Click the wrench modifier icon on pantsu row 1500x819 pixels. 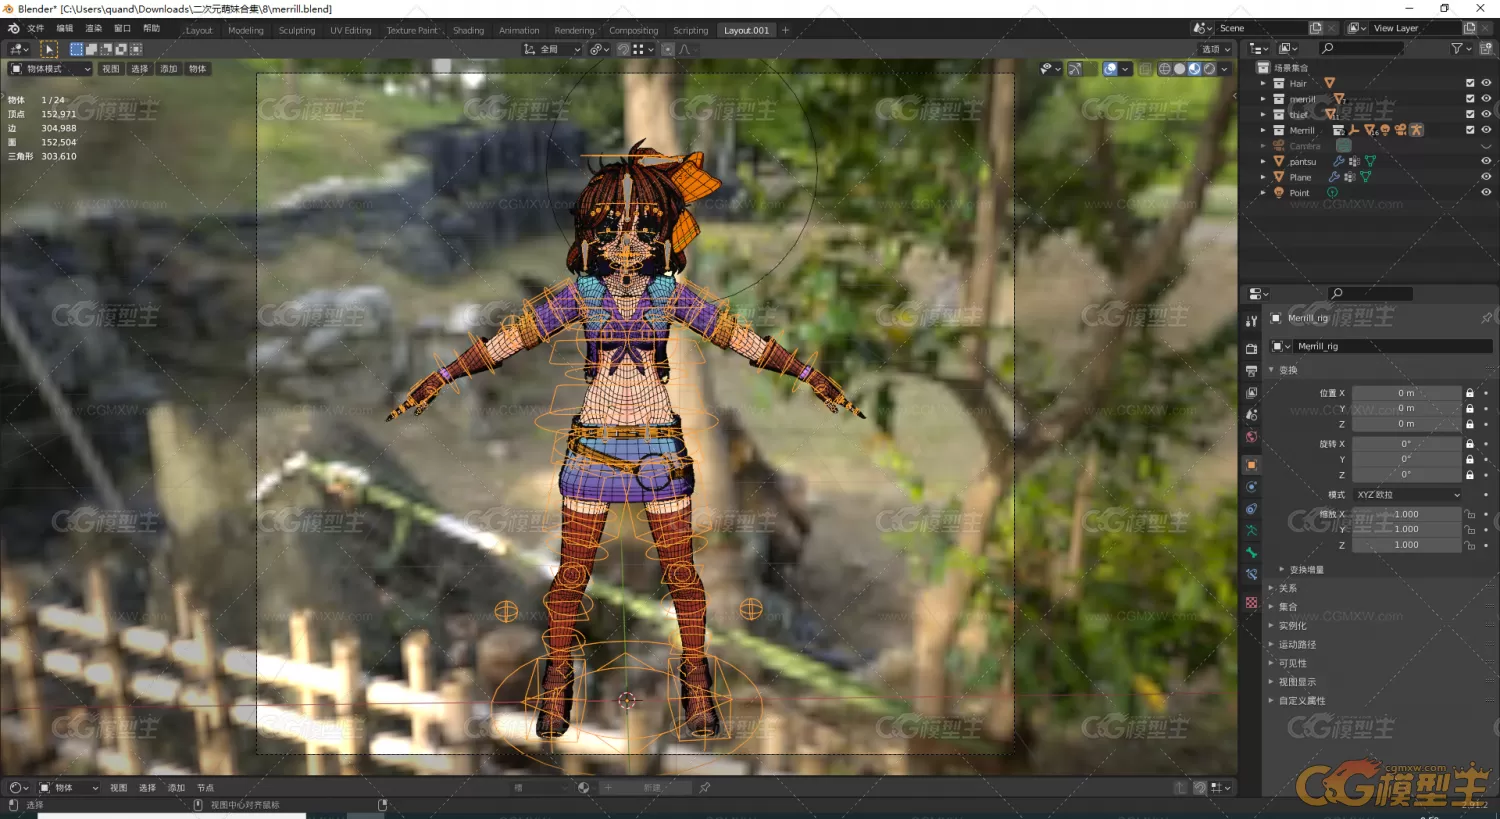pos(1338,161)
